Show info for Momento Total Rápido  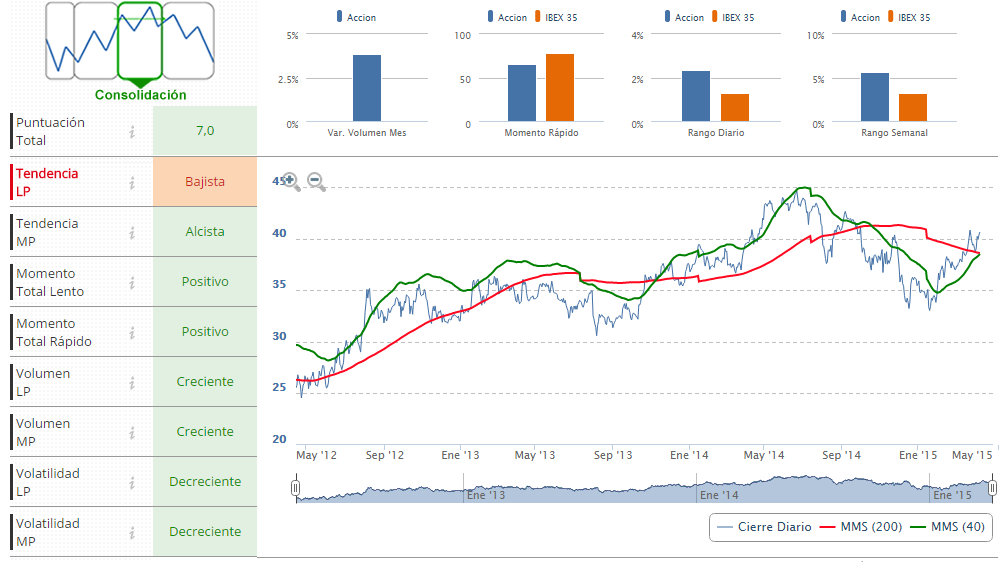pos(131,332)
